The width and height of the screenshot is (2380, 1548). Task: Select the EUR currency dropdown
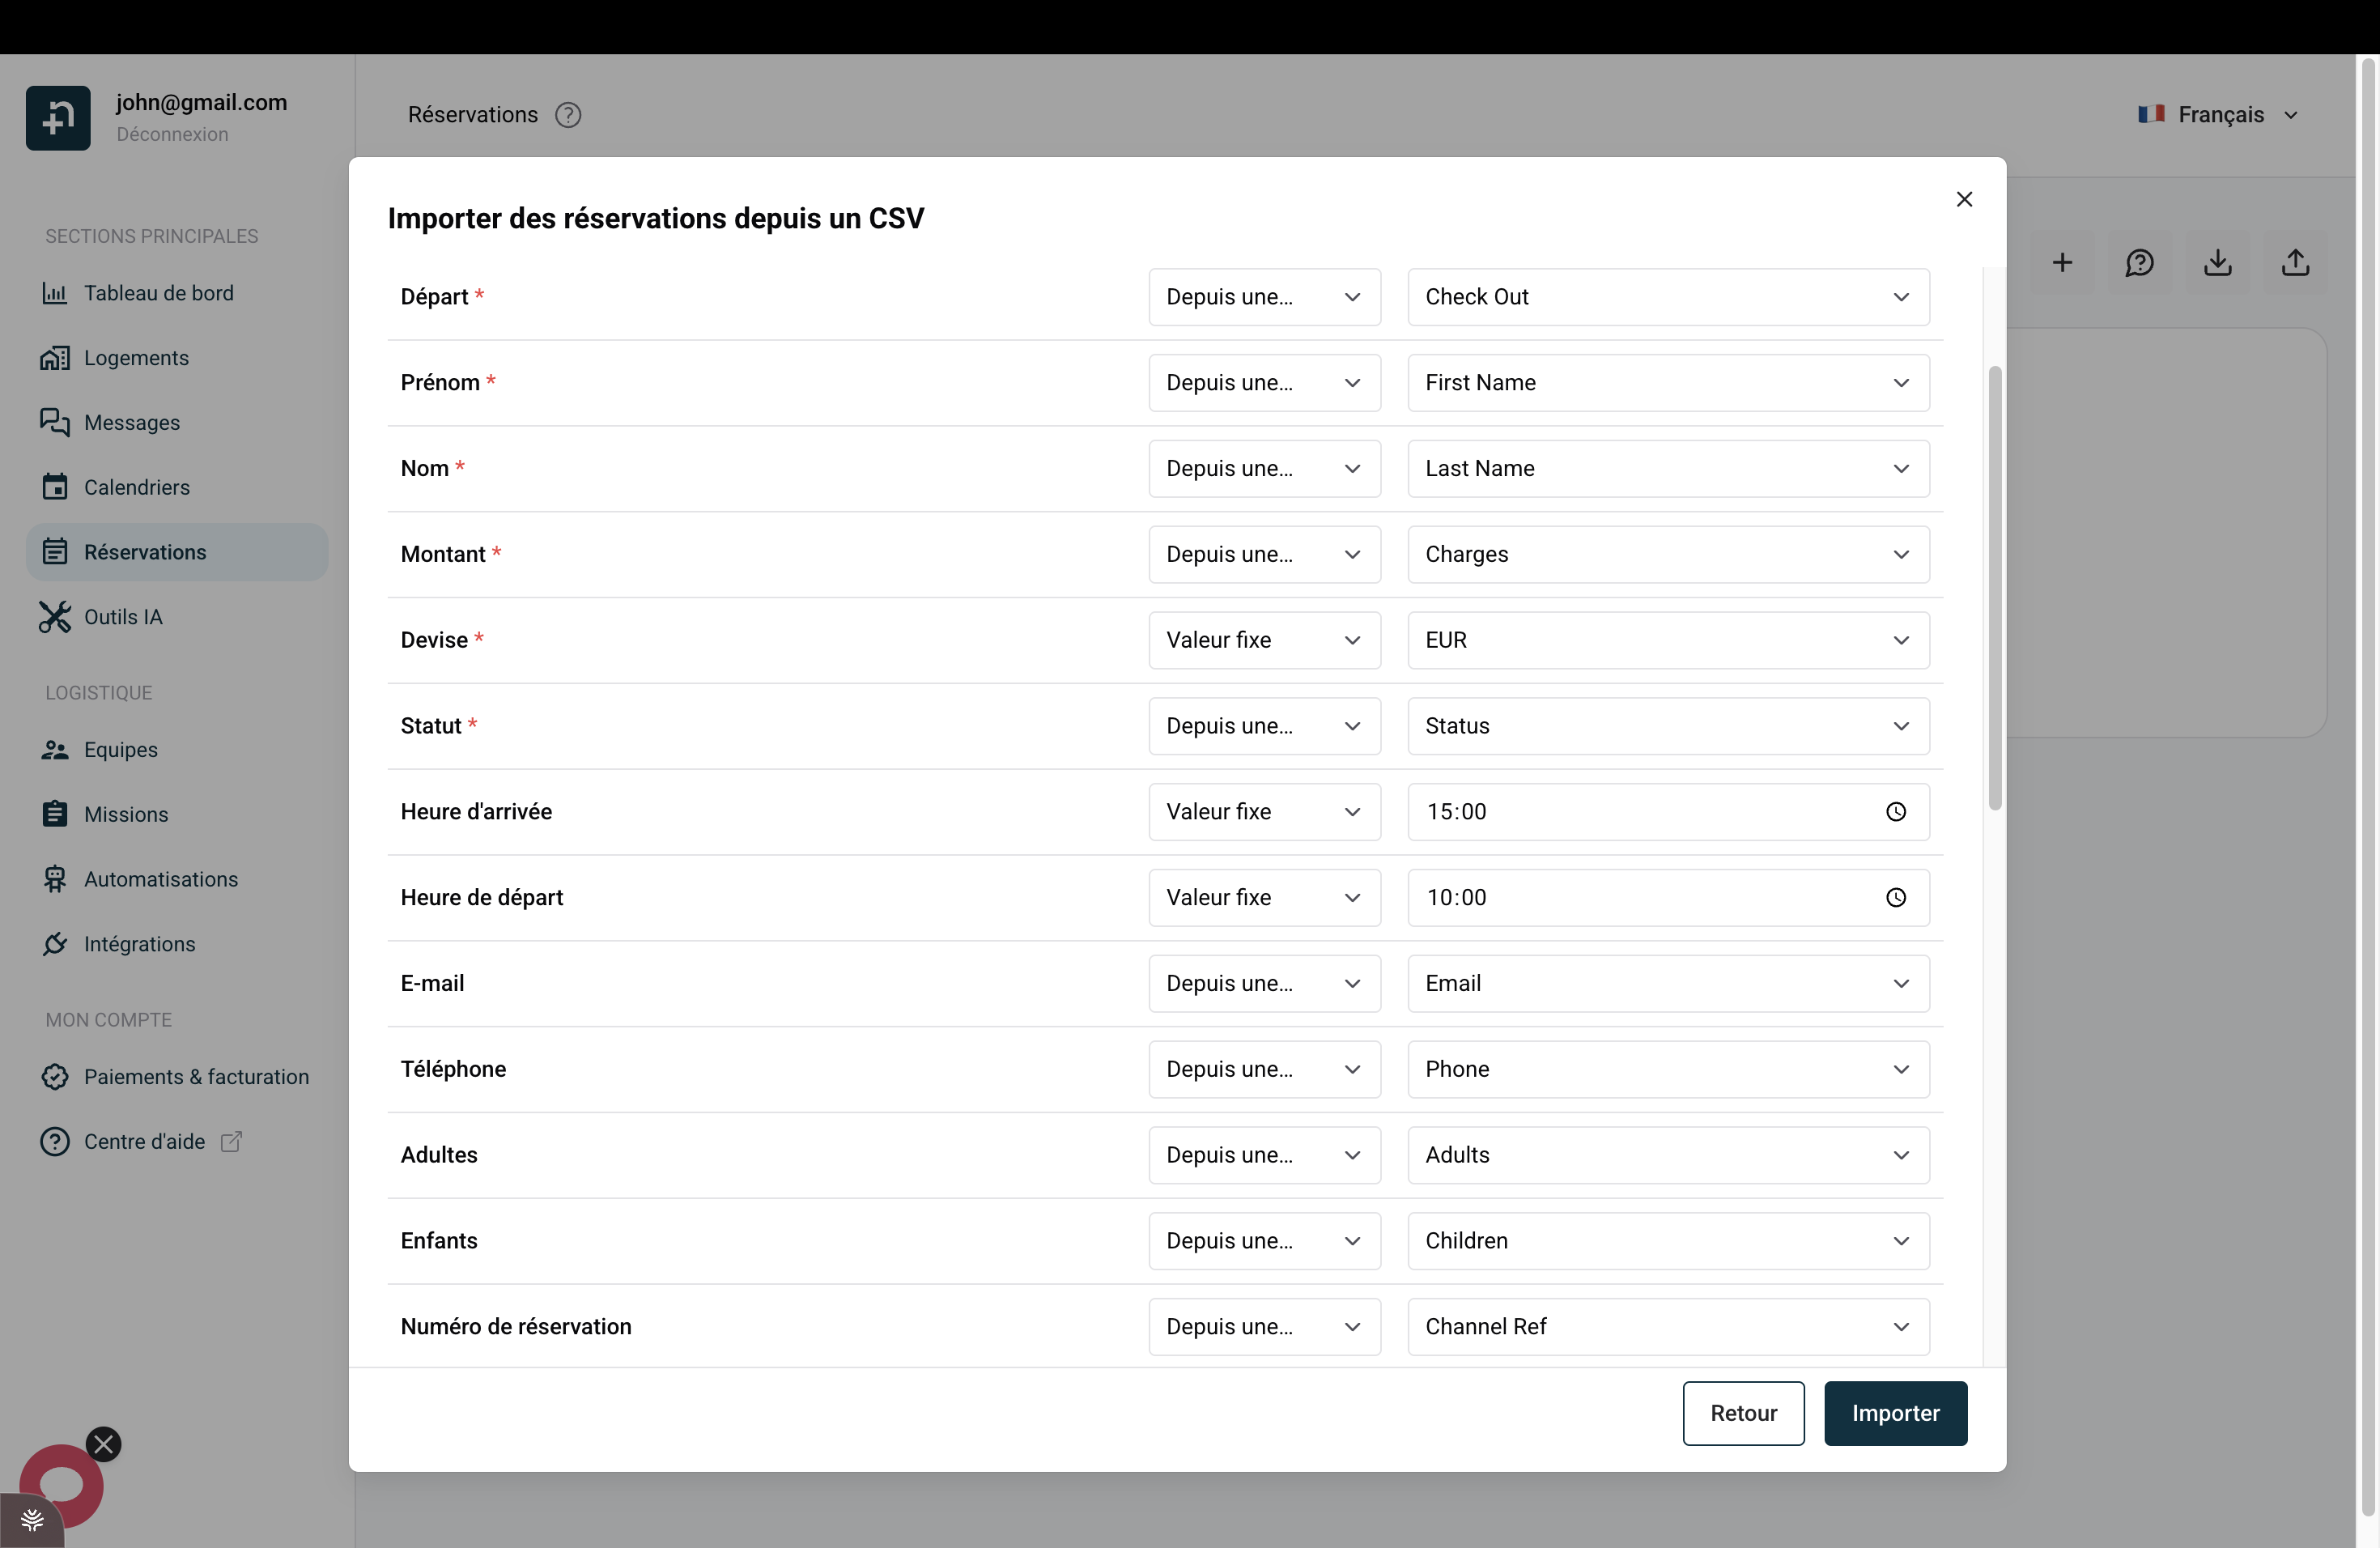point(1668,640)
